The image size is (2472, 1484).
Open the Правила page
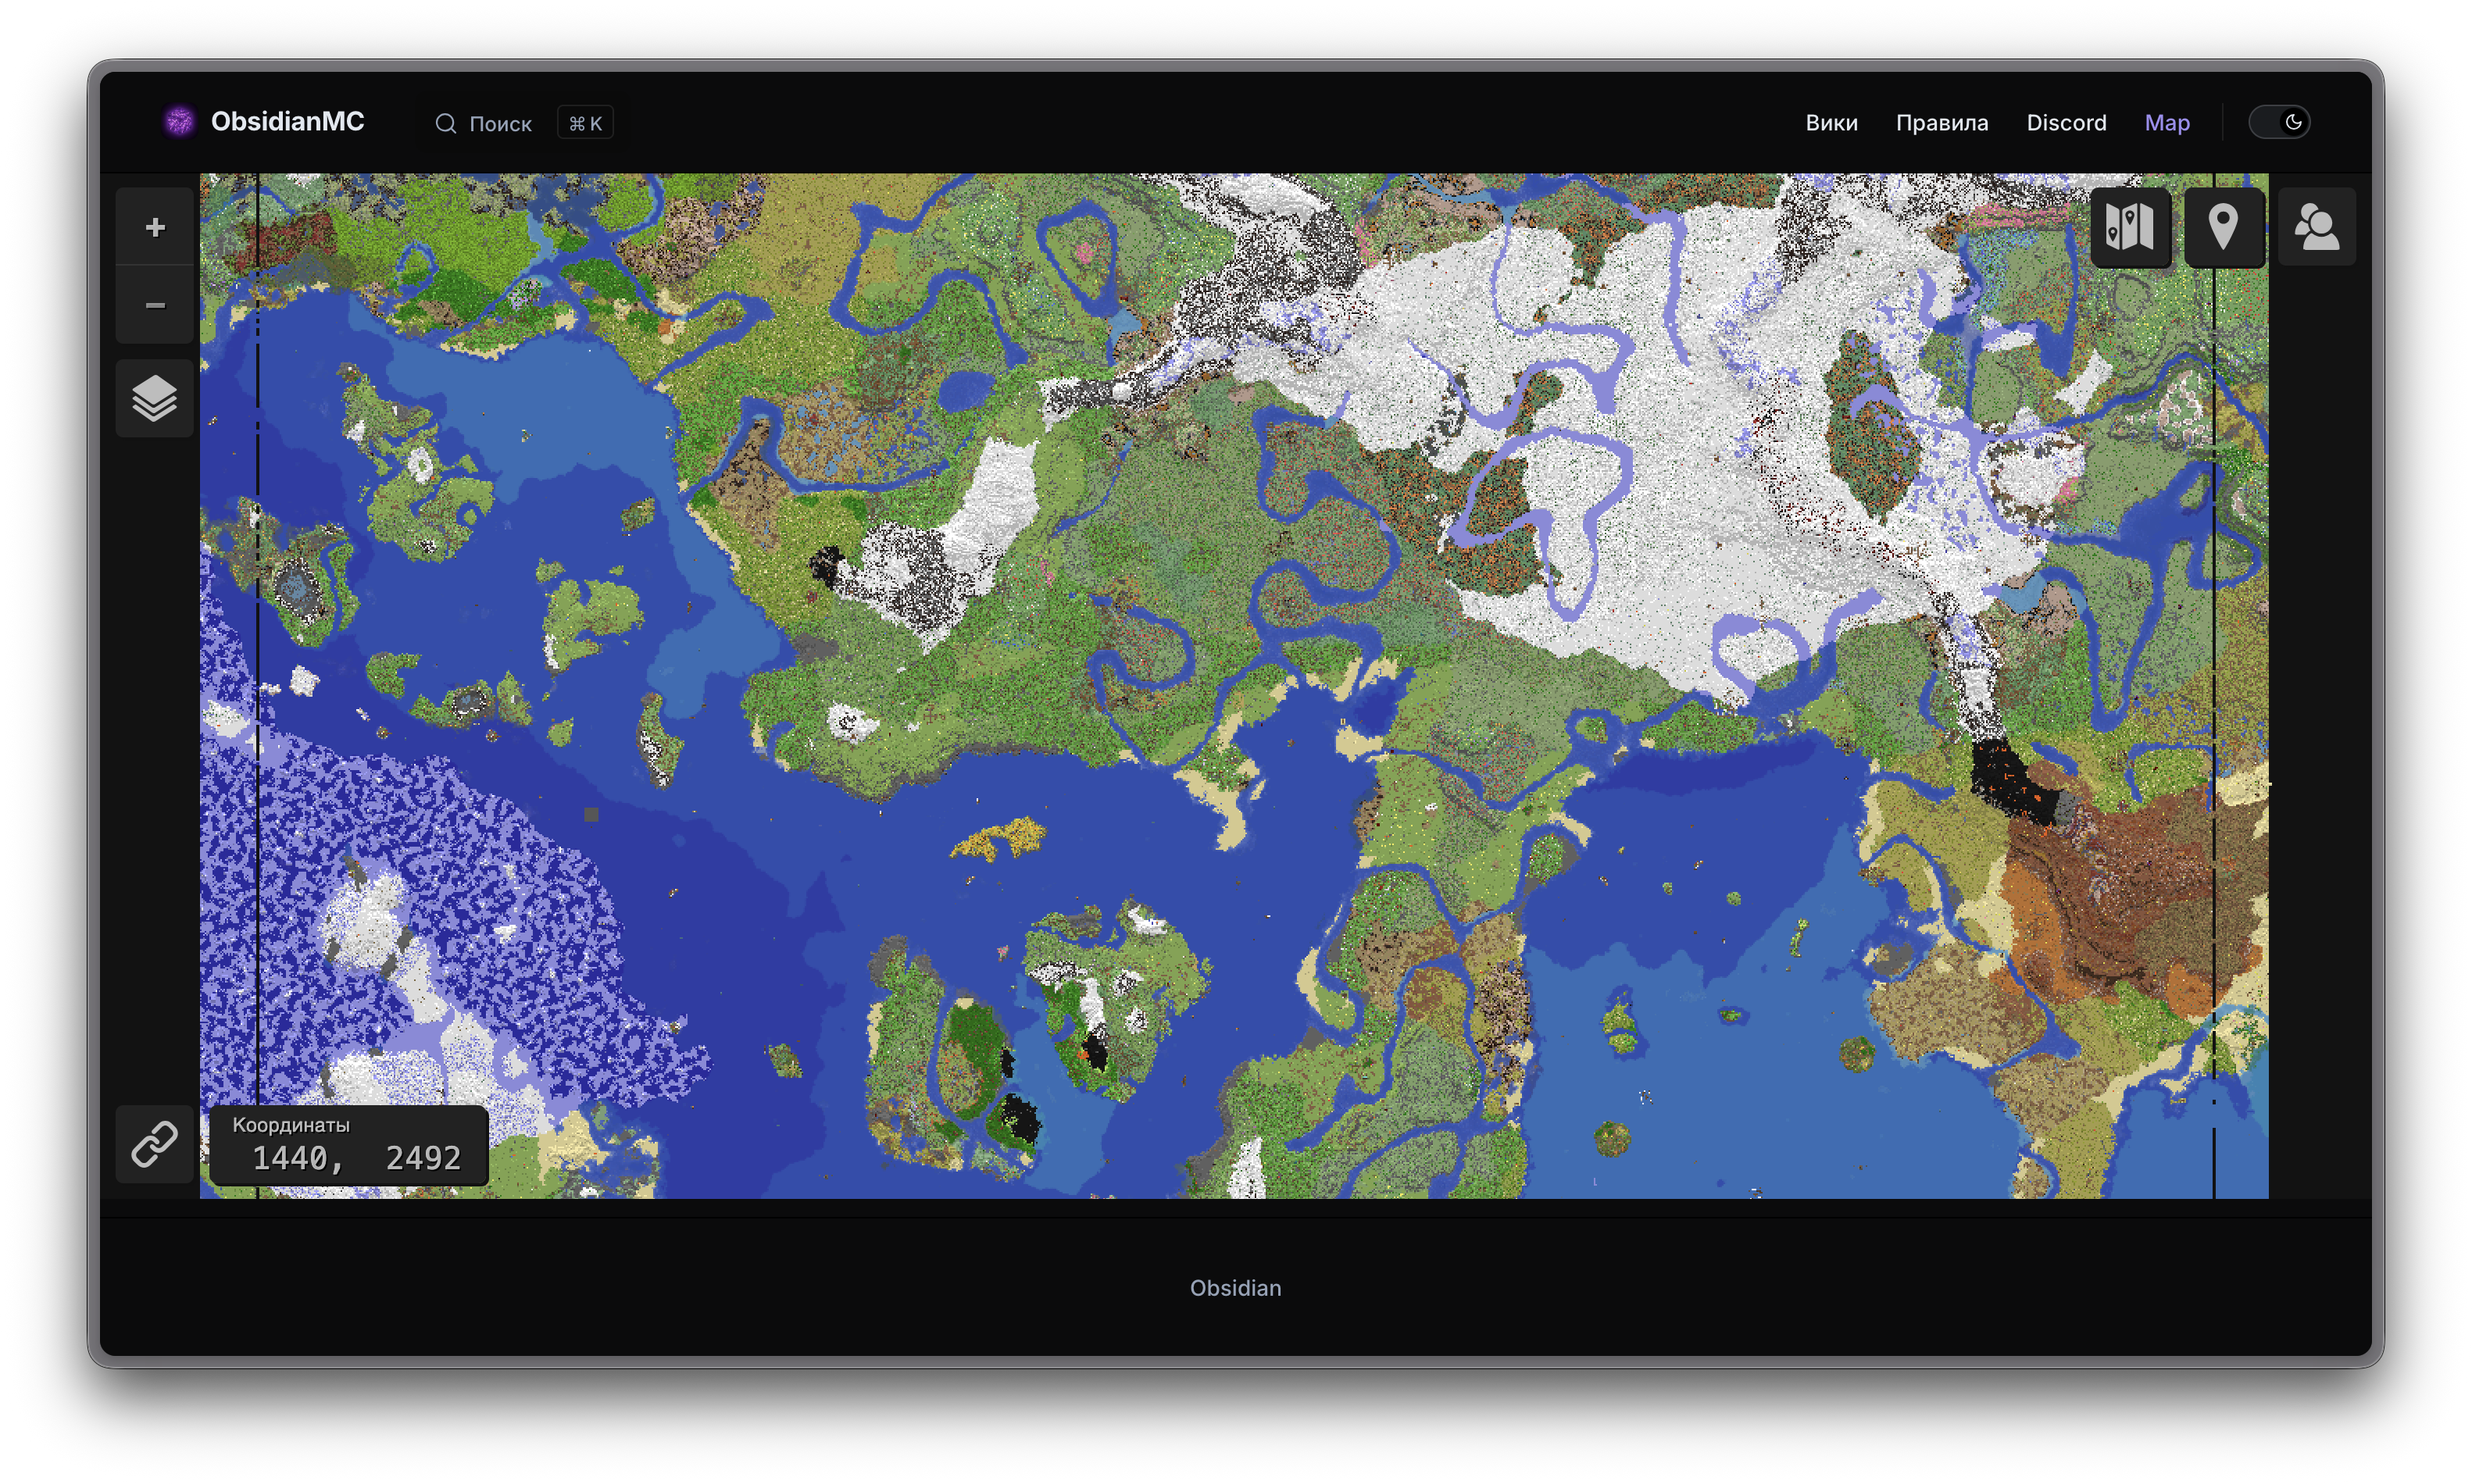[x=1942, y=123]
